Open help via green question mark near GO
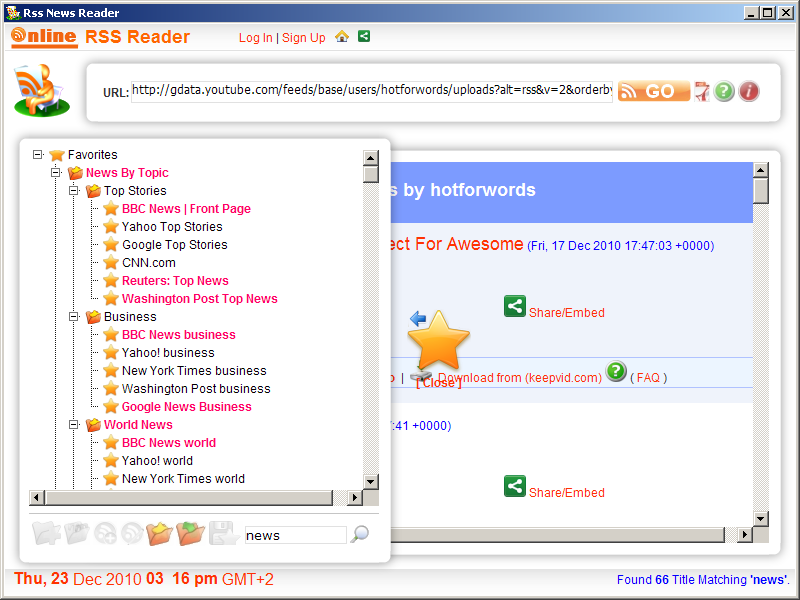 (x=724, y=91)
